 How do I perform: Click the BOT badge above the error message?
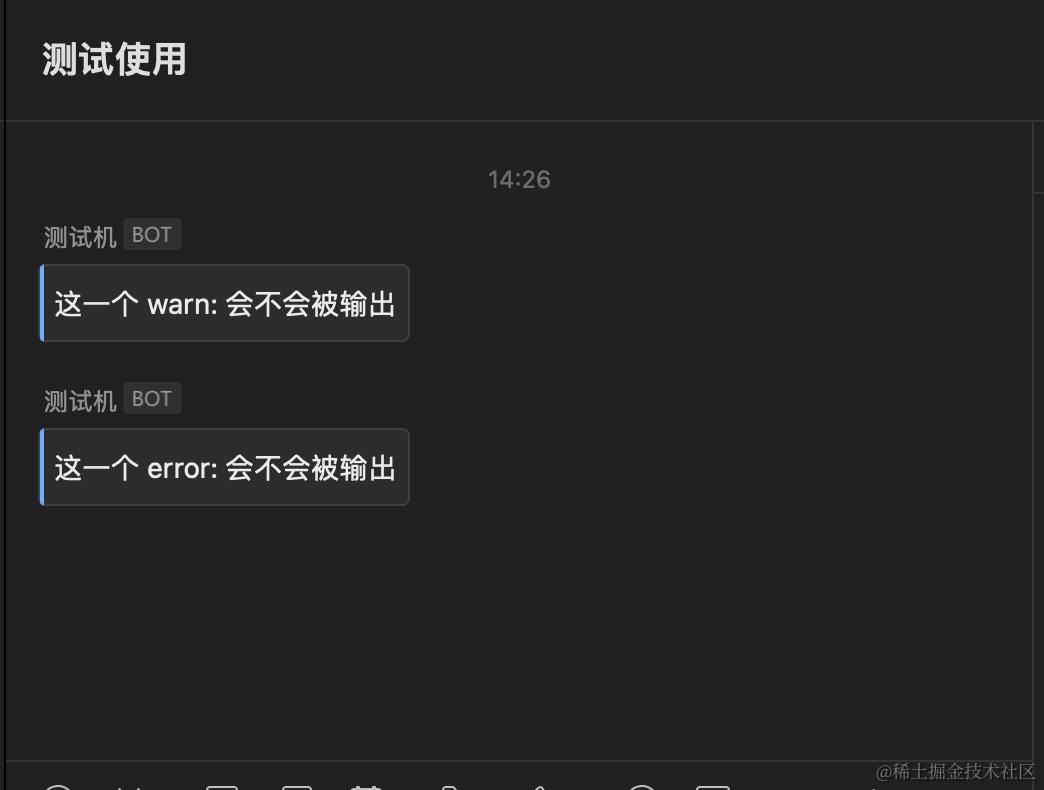click(152, 398)
